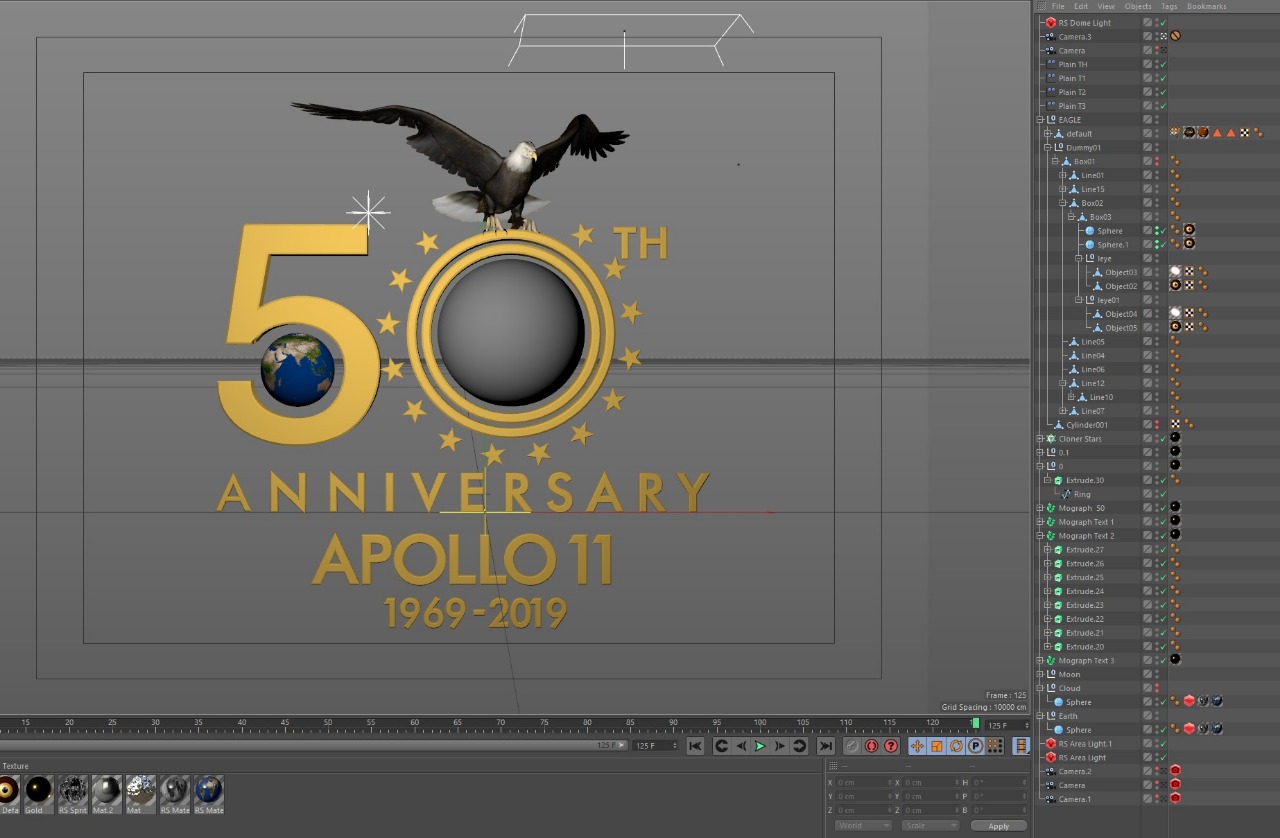Image resolution: width=1280 pixels, height=838 pixels.
Task: Click the Protection tag on Camera.3
Action: (x=1176, y=36)
